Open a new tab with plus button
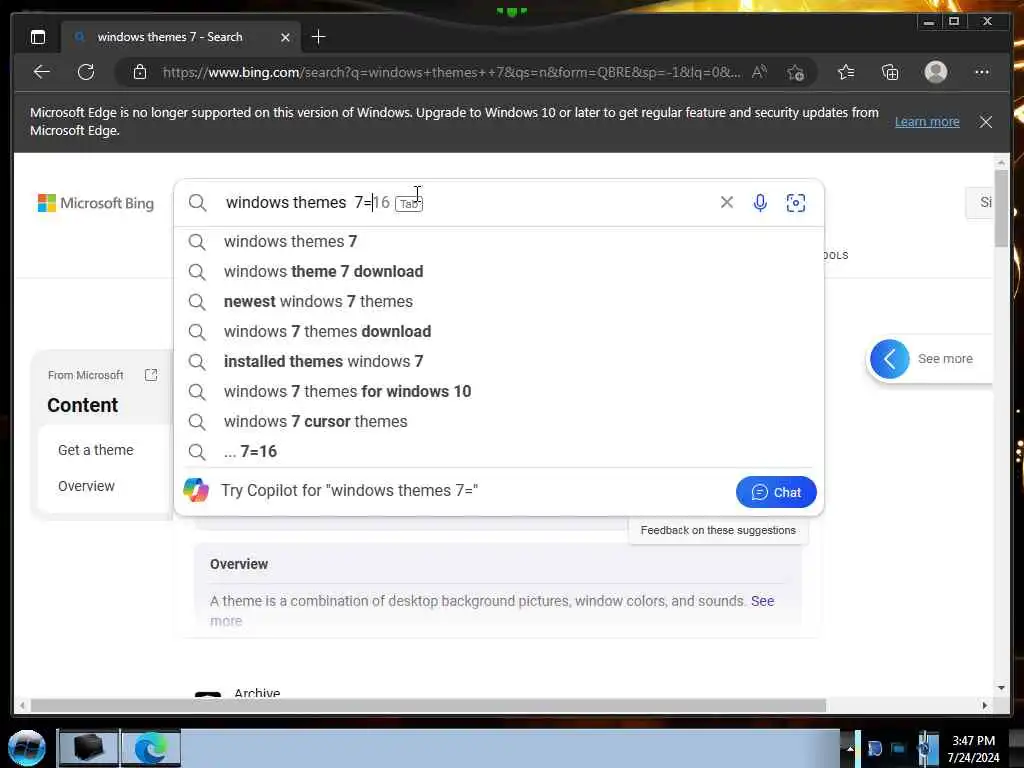The height and width of the screenshot is (768, 1024). [x=318, y=37]
